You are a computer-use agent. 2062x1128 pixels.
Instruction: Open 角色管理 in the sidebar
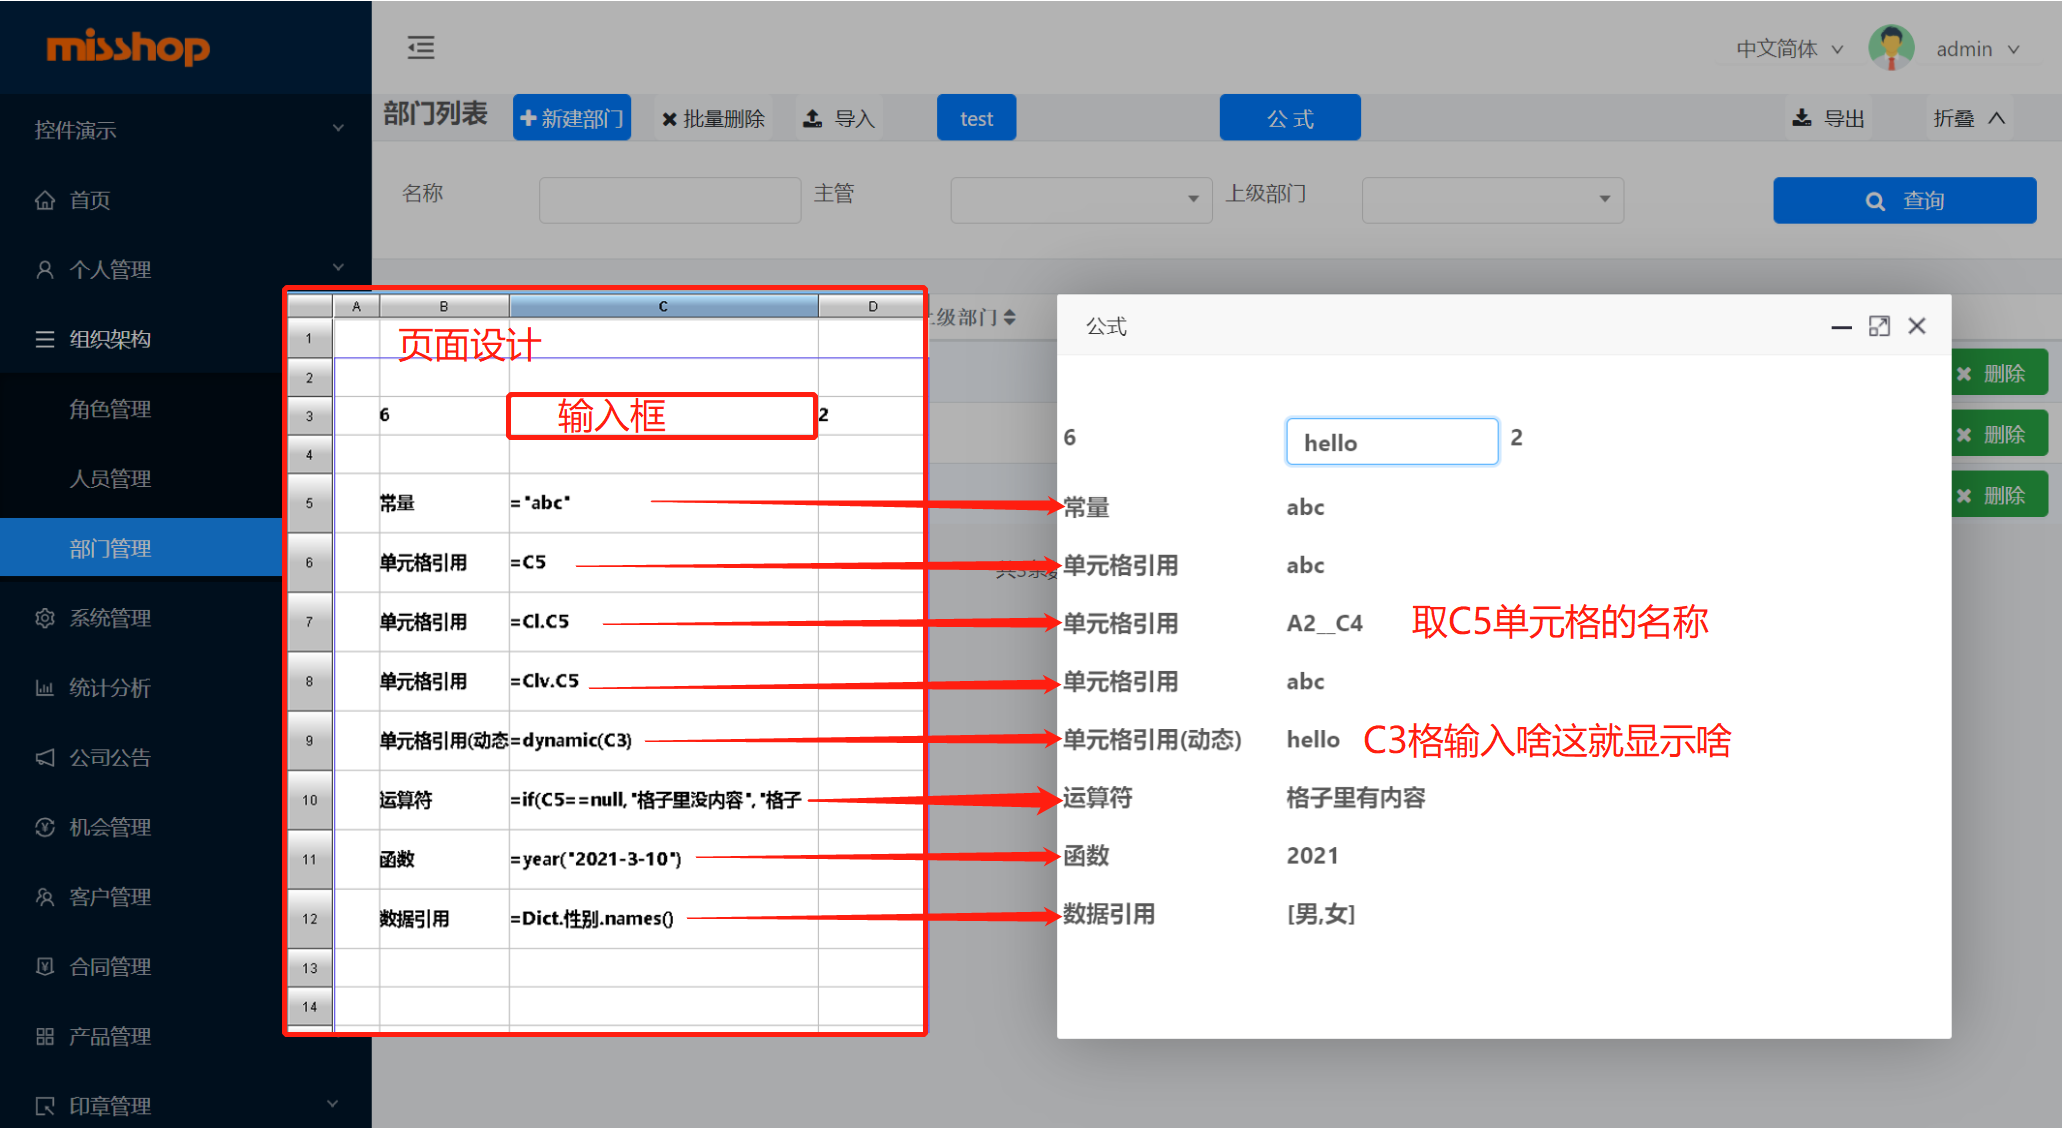[x=110, y=409]
